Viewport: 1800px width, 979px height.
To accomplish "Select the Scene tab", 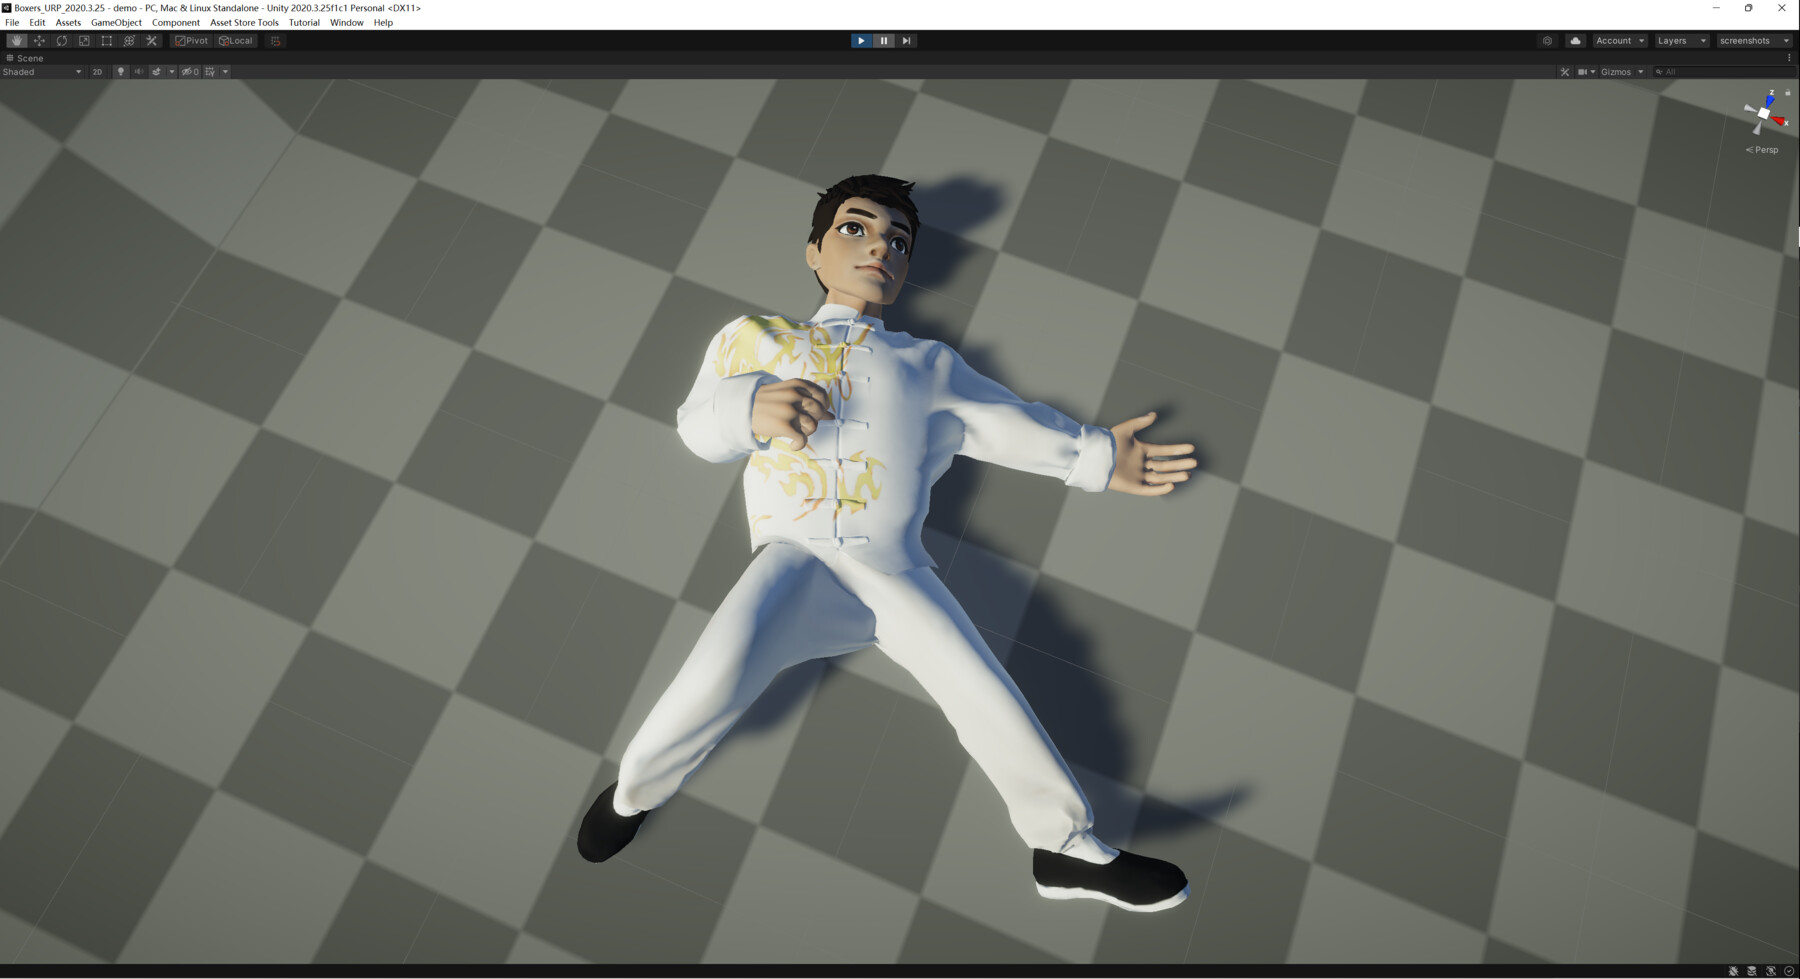I will [x=25, y=58].
